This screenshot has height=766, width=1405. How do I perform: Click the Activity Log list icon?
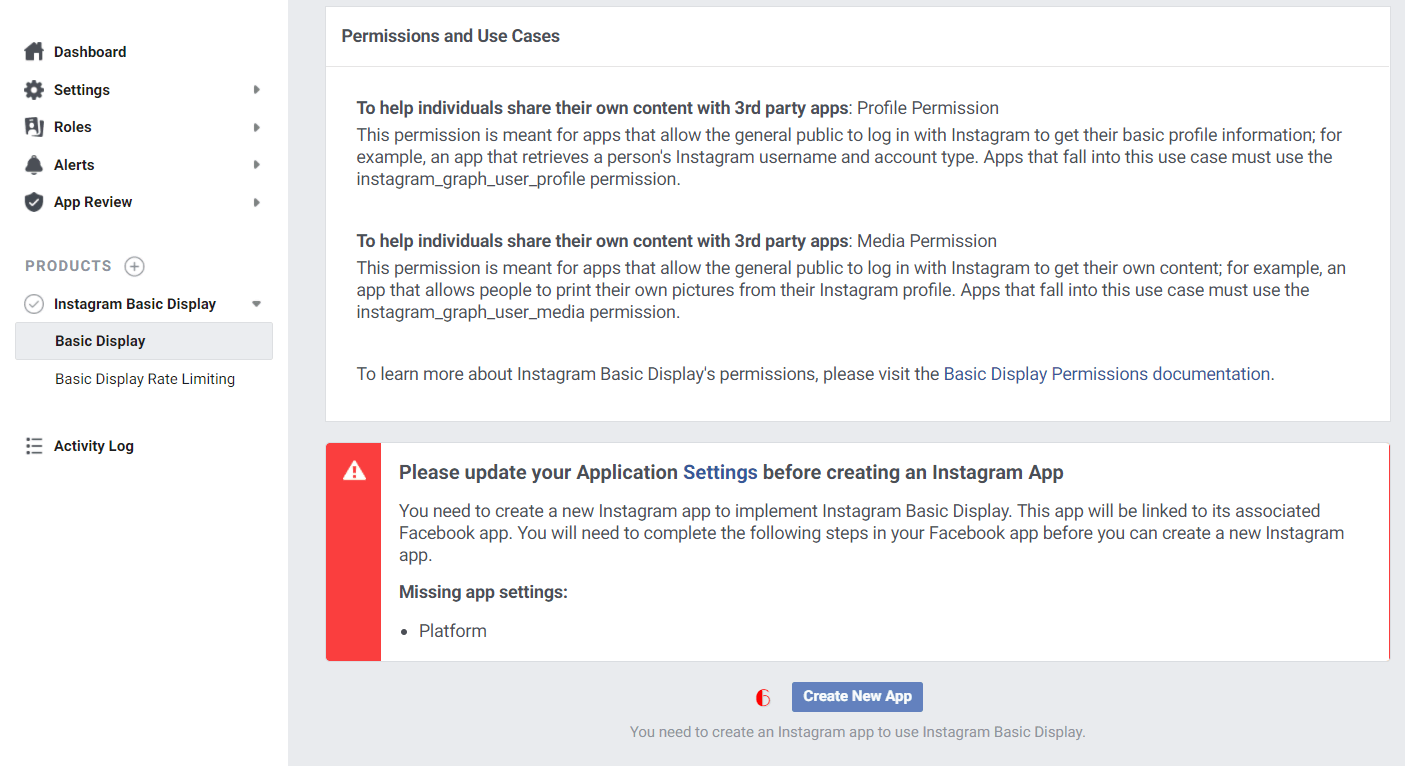click(x=34, y=446)
